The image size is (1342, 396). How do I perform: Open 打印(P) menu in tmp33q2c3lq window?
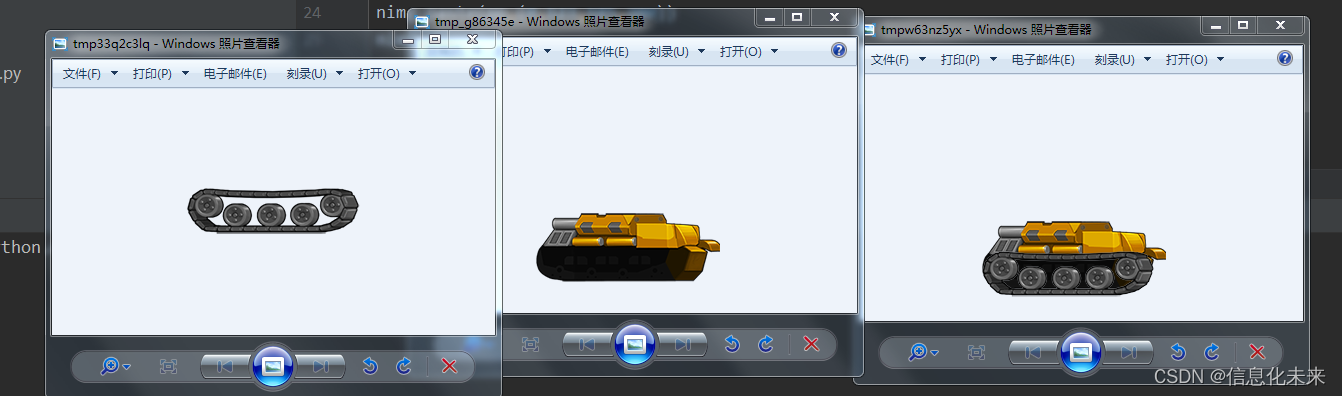pos(160,74)
